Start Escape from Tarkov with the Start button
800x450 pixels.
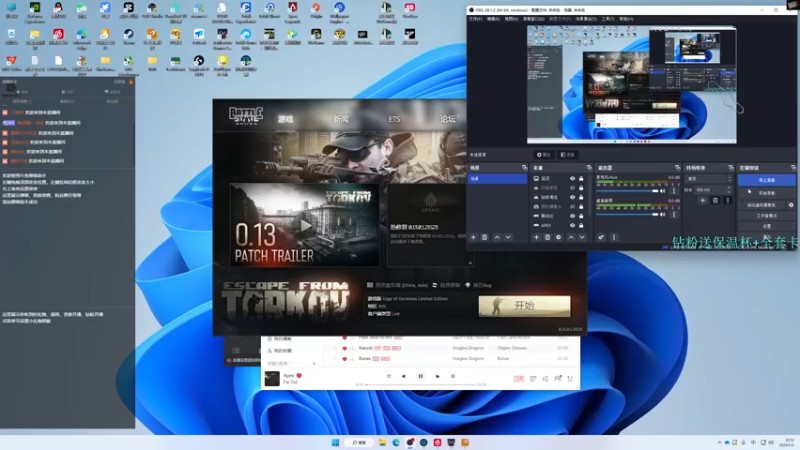coord(524,306)
